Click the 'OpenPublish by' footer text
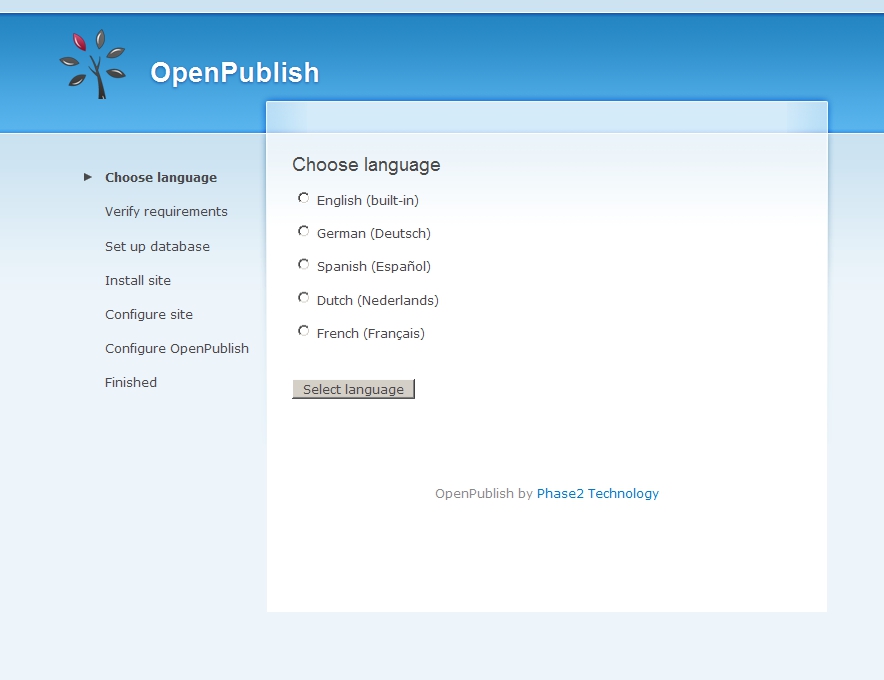This screenshot has height=680, width=884. [x=484, y=493]
